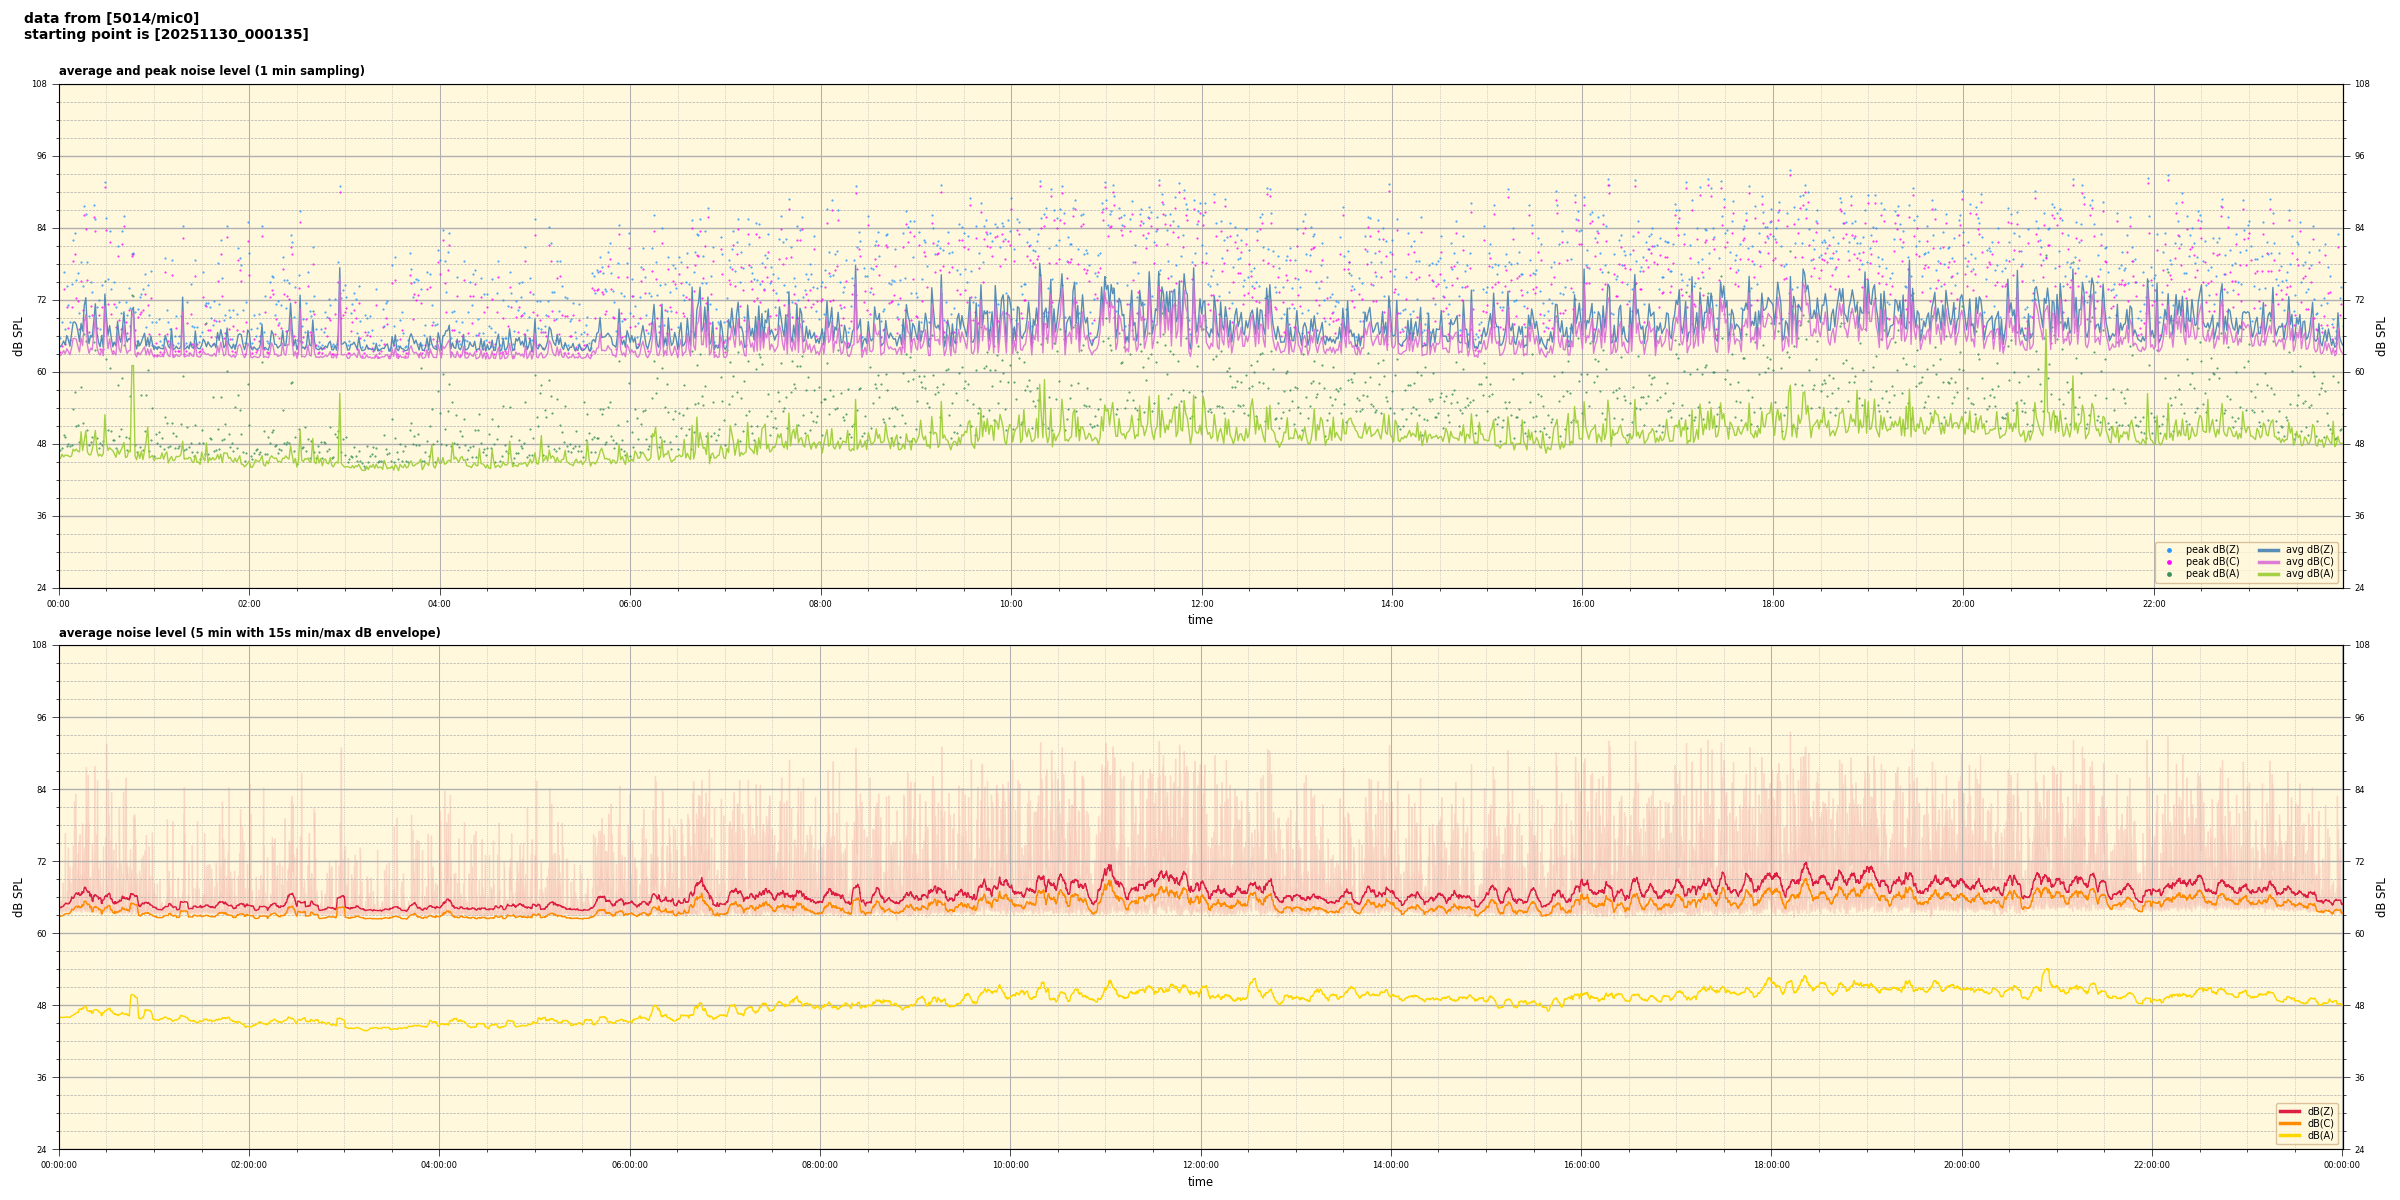The height and width of the screenshot is (1200, 2400).
Task: Click the 06:00 tick on top chart
Action: (x=630, y=604)
